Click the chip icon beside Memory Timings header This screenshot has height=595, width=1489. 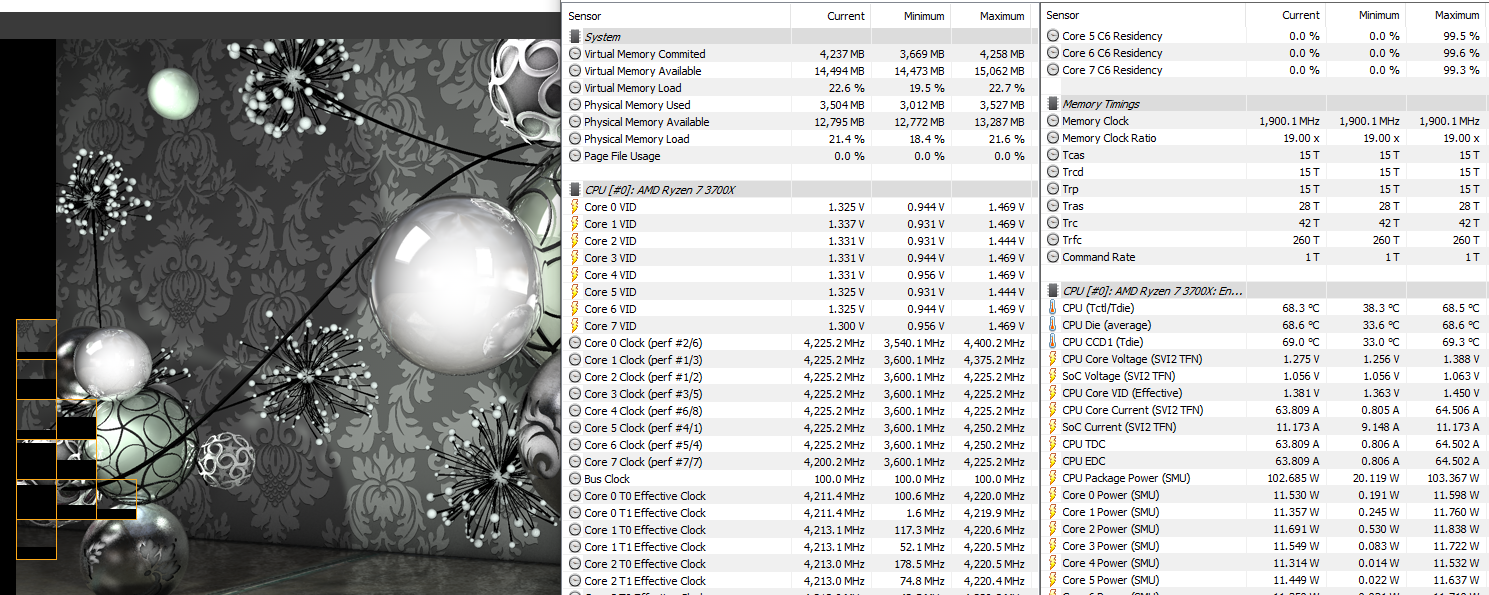tap(1052, 104)
